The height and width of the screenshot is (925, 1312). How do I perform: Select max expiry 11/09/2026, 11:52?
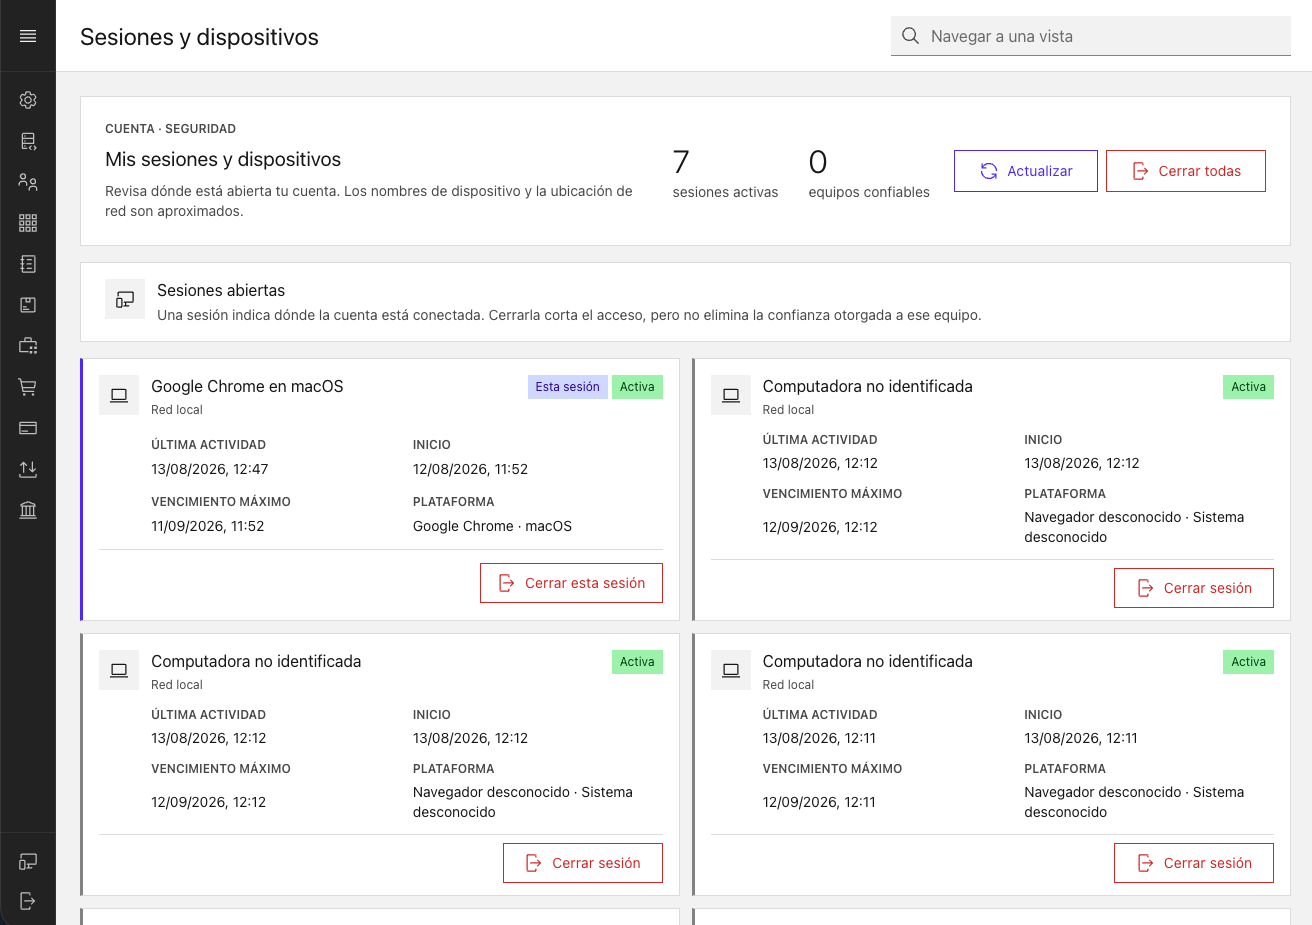[208, 526]
